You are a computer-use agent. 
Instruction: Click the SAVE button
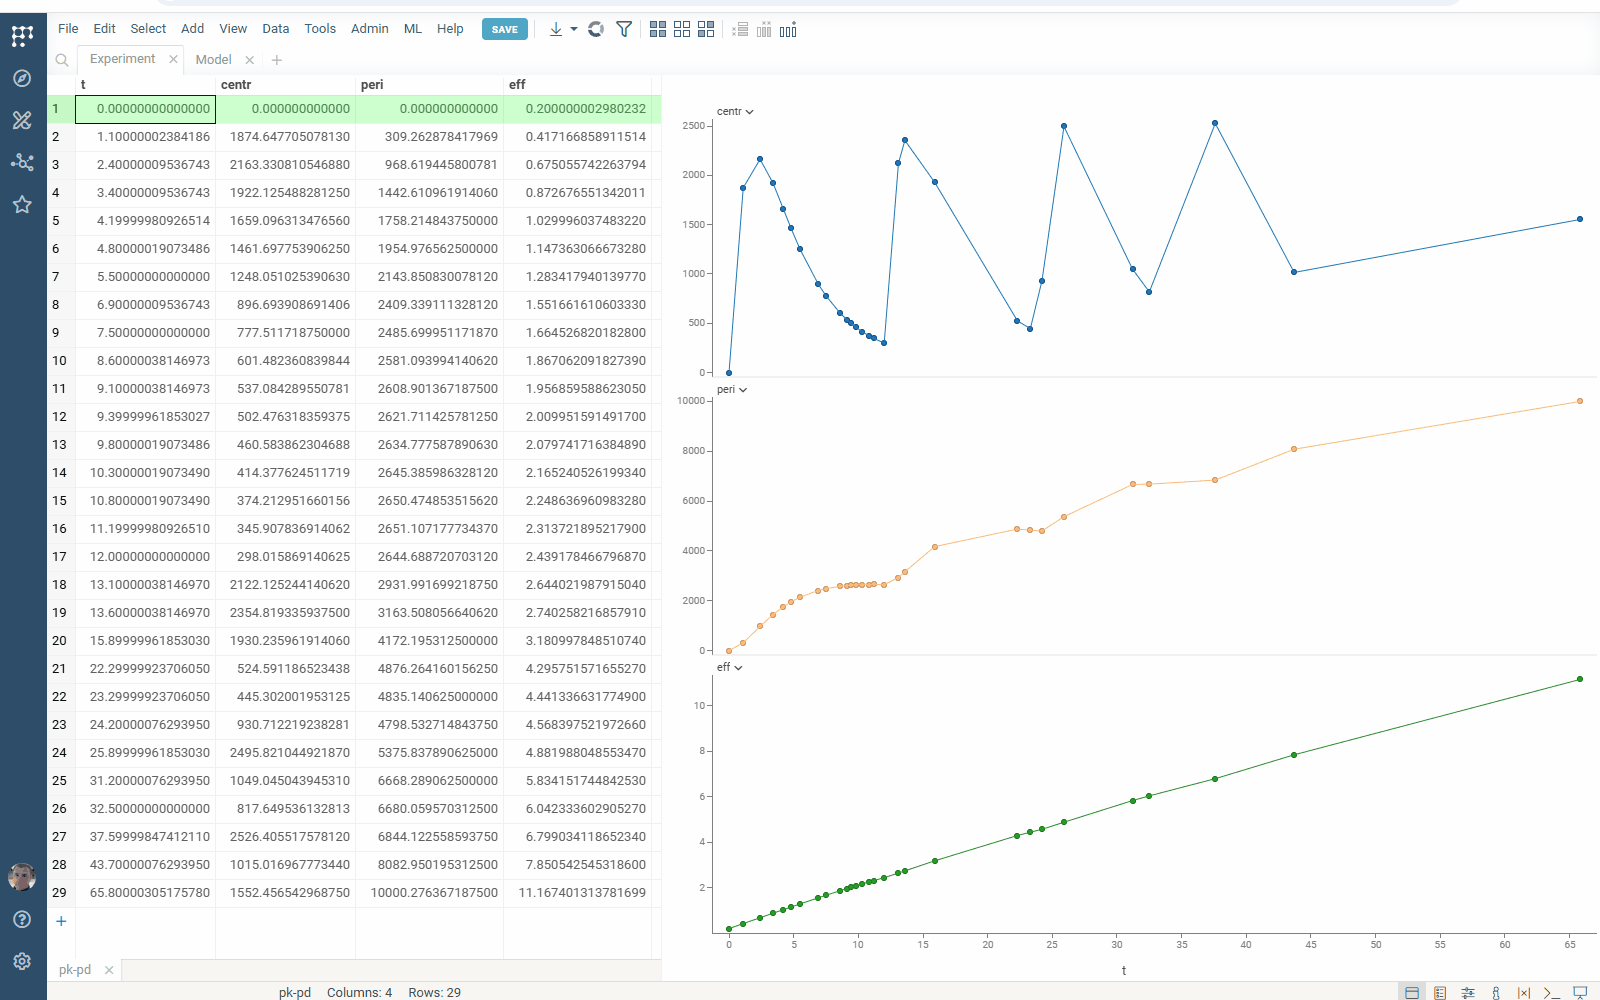click(x=504, y=29)
